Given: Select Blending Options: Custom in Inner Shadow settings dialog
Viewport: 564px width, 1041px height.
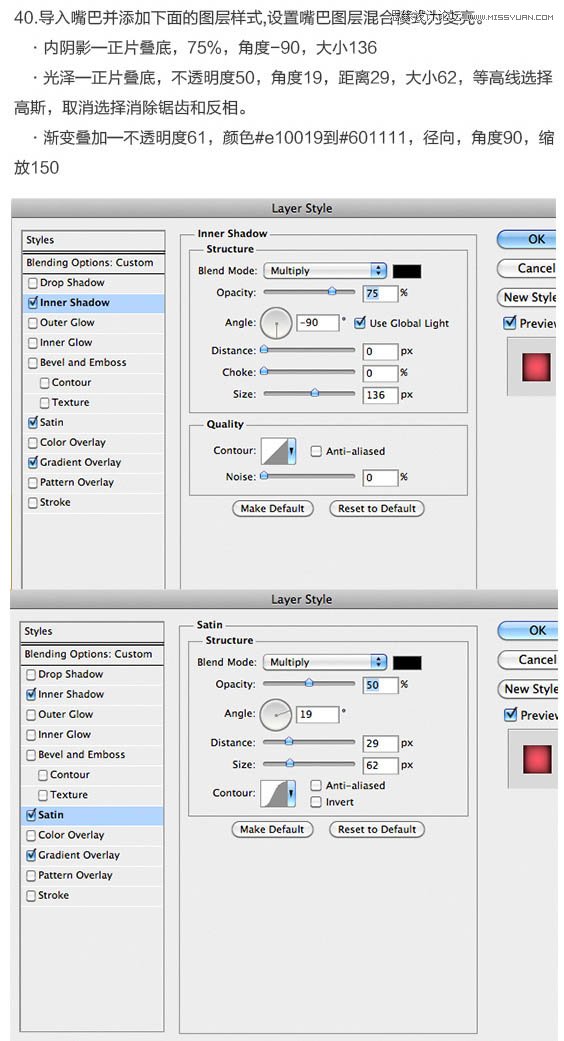Looking at the screenshot, I should click(x=94, y=262).
